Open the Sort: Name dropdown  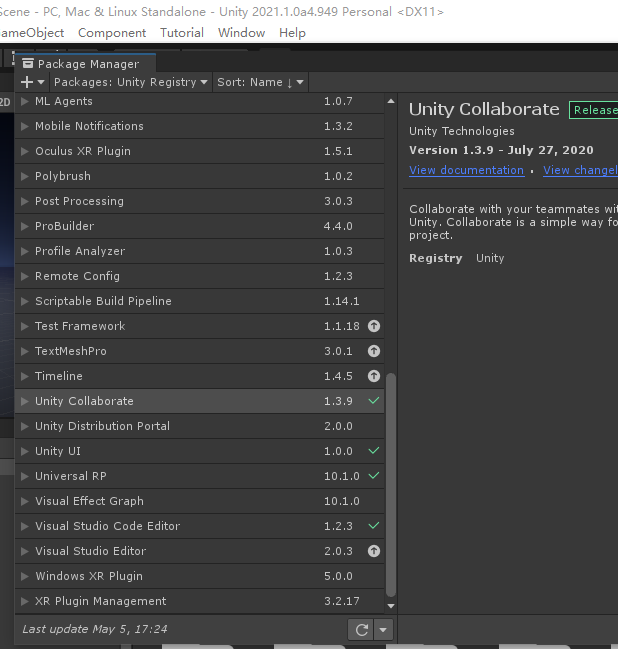pos(260,82)
